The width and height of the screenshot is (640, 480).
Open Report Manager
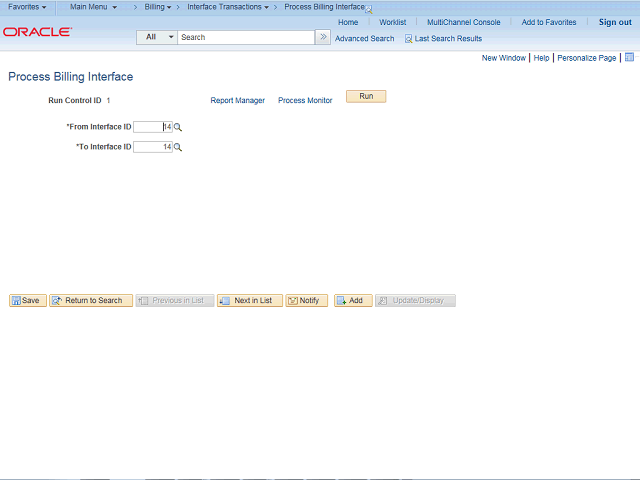tap(238, 100)
